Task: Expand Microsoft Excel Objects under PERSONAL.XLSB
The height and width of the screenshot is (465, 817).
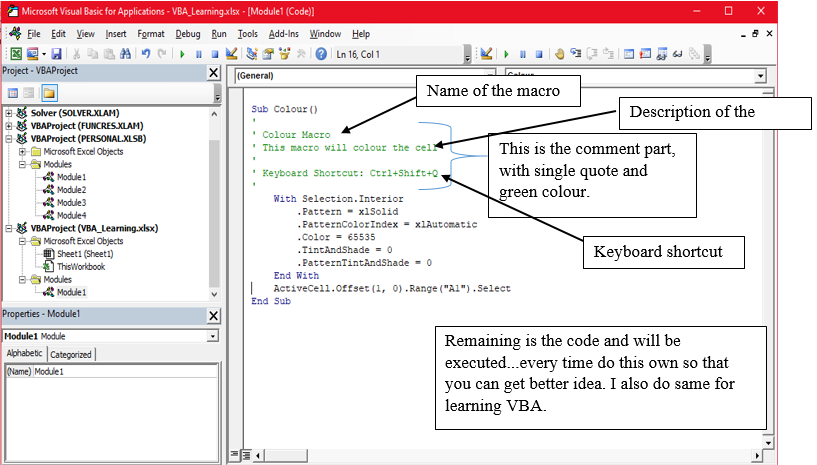Action: (x=22, y=152)
